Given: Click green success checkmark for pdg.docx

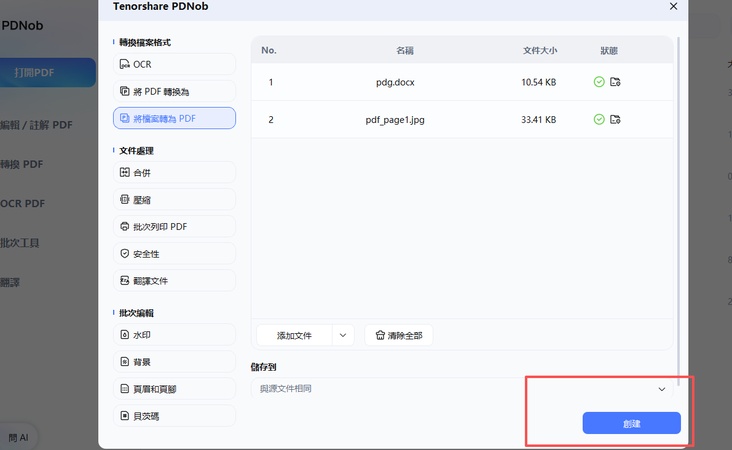Looking at the screenshot, I should tap(599, 82).
